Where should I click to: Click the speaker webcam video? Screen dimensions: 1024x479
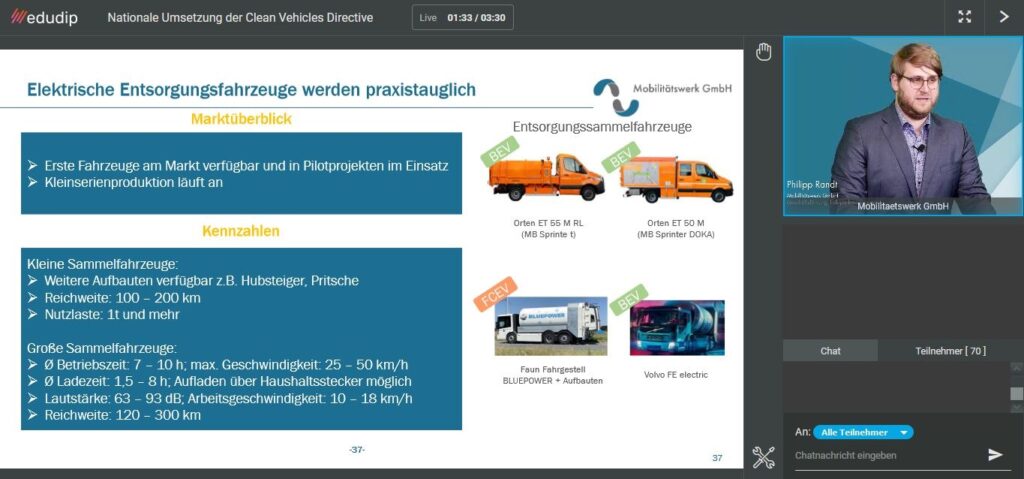[903, 125]
